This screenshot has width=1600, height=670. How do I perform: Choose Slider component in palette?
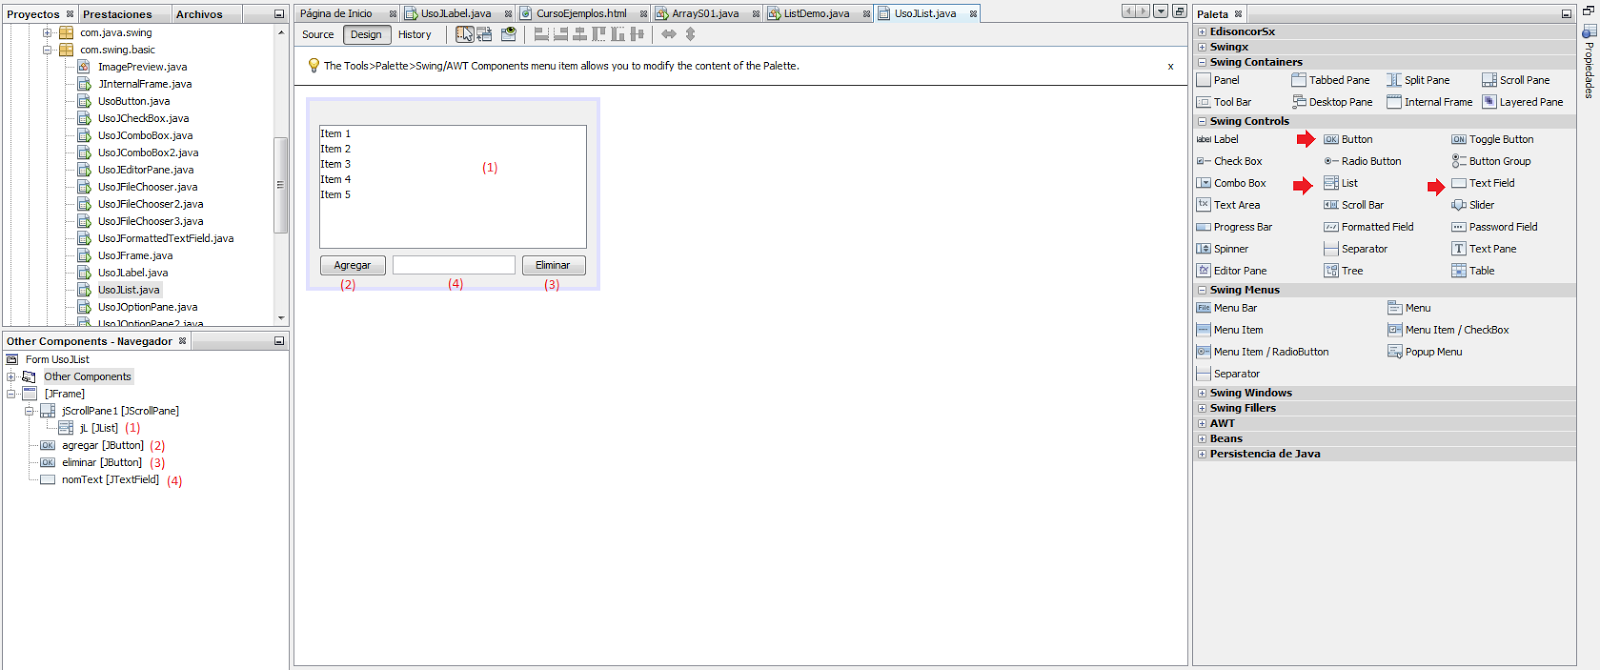coord(1473,205)
